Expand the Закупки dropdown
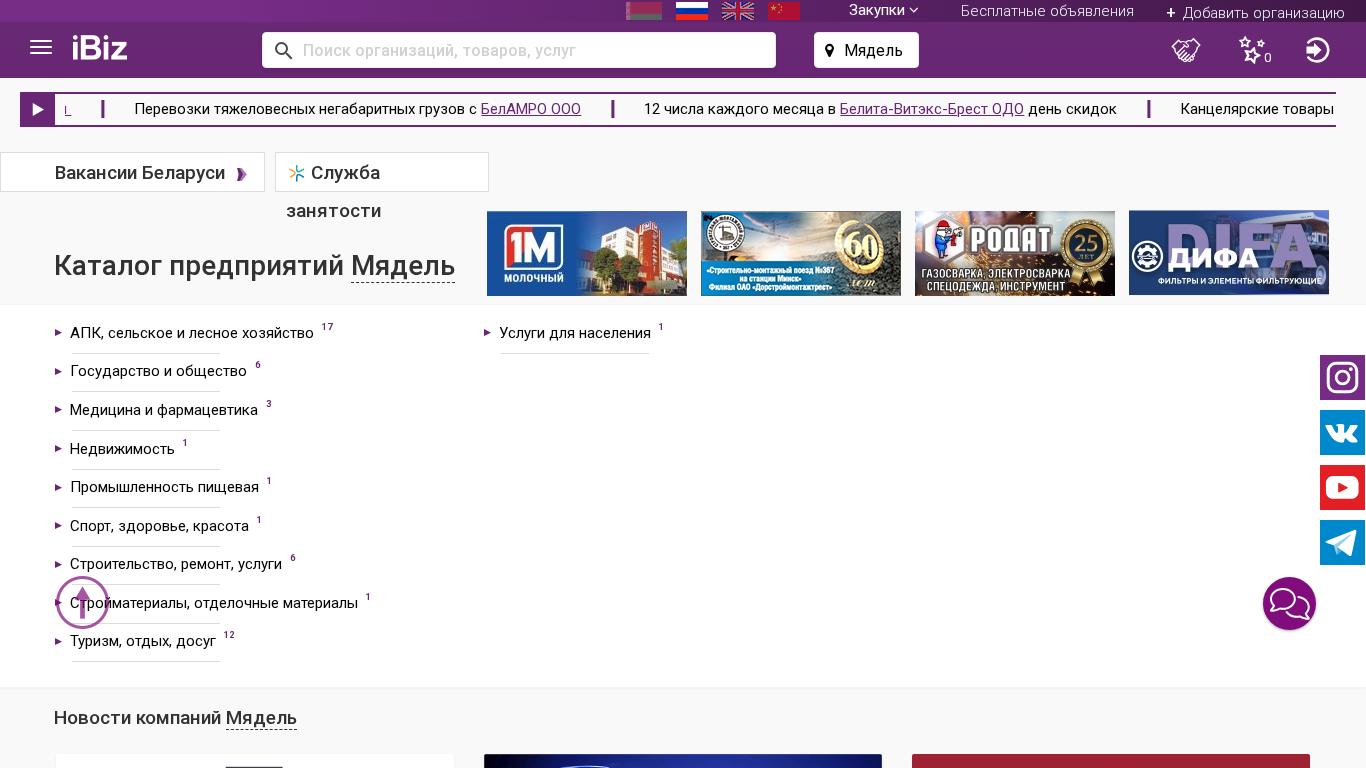This screenshot has width=1366, height=768. coord(883,10)
